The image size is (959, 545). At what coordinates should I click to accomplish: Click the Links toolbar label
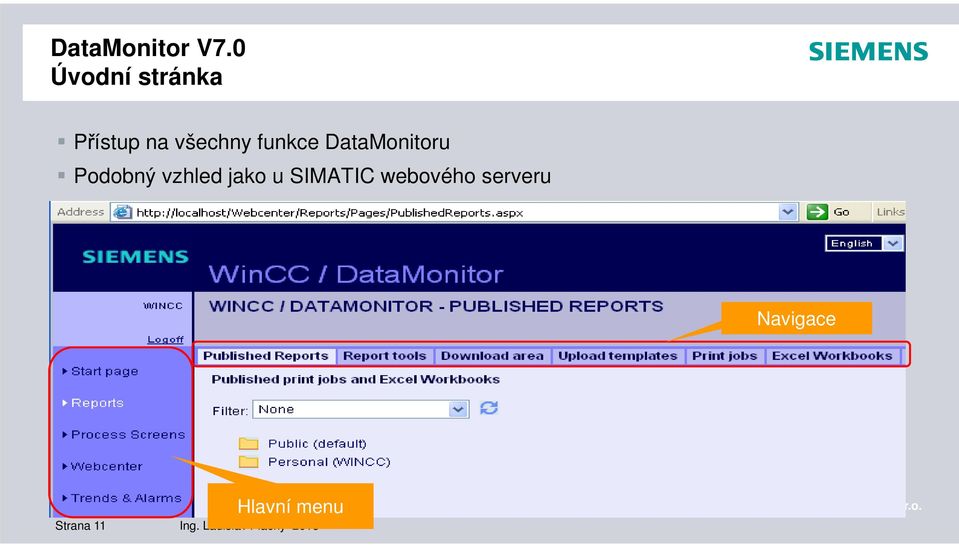tap(890, 212)
